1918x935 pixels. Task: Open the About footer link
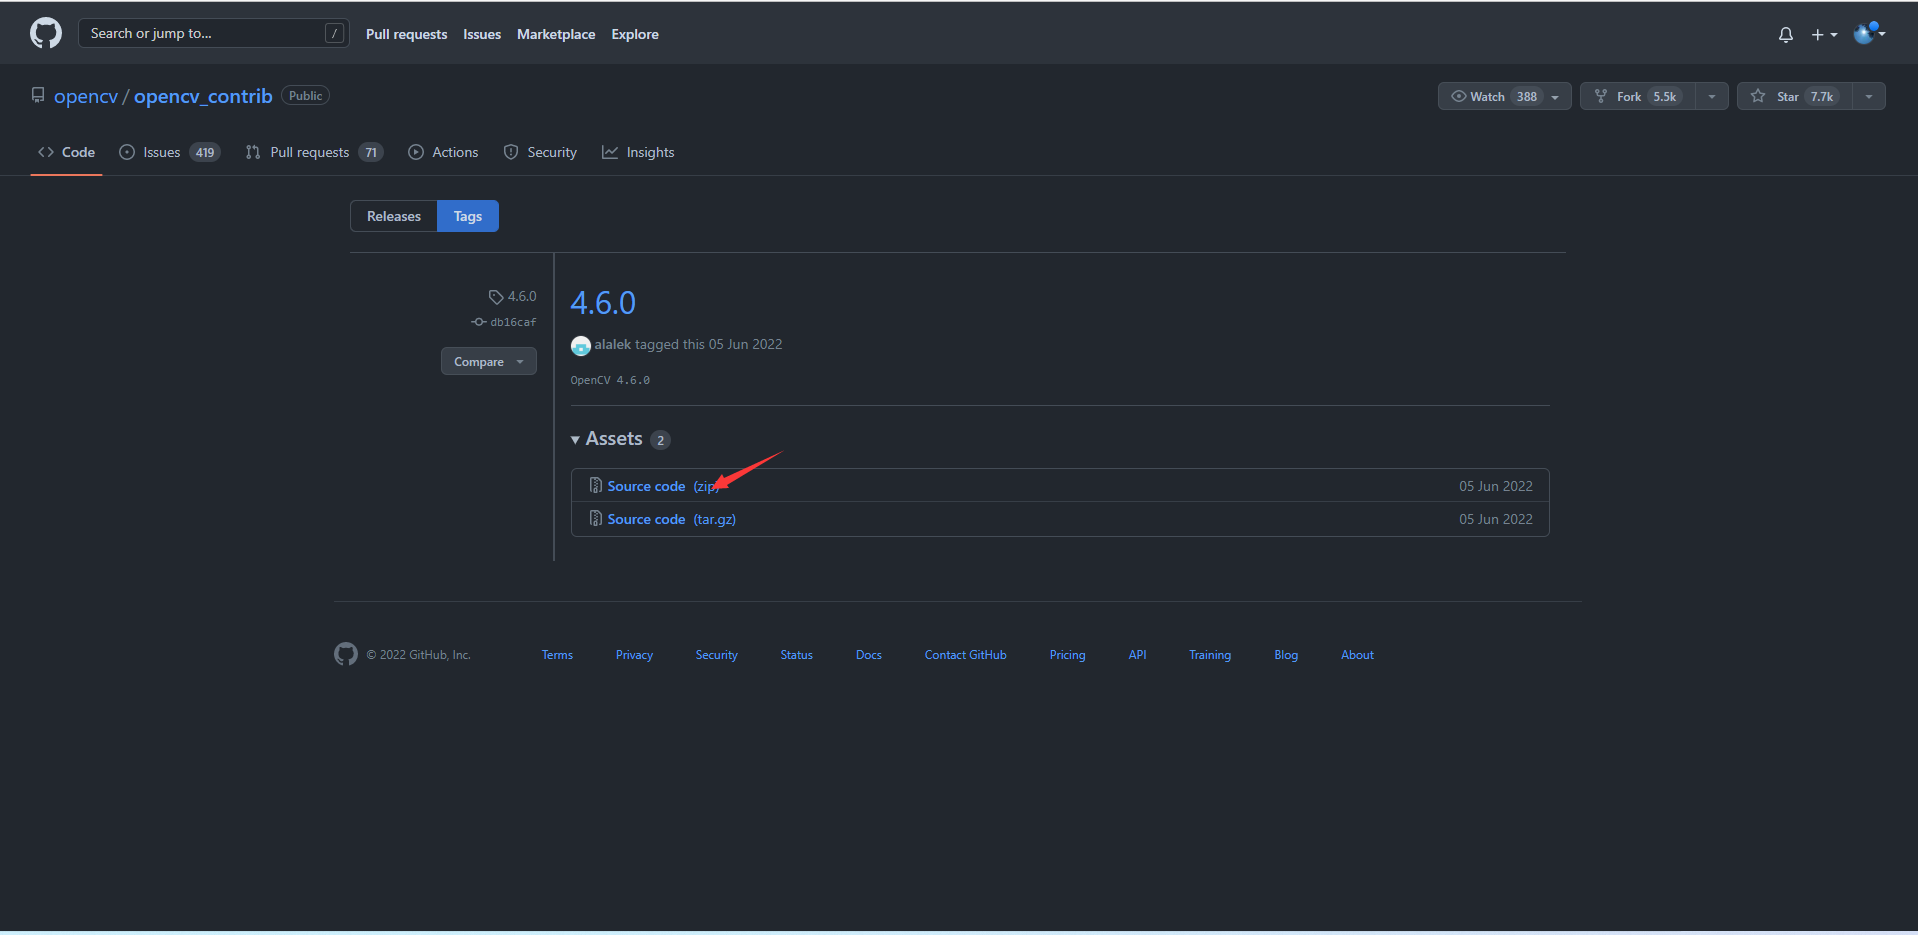(x=1357, y=655)
